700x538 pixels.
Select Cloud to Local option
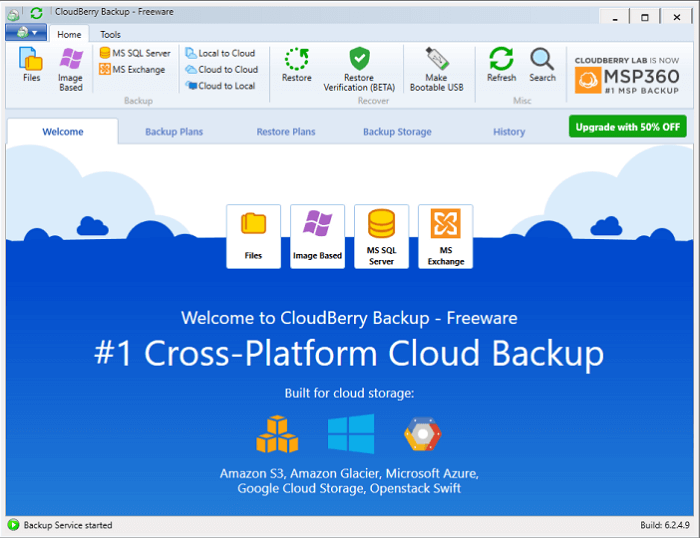220,86
